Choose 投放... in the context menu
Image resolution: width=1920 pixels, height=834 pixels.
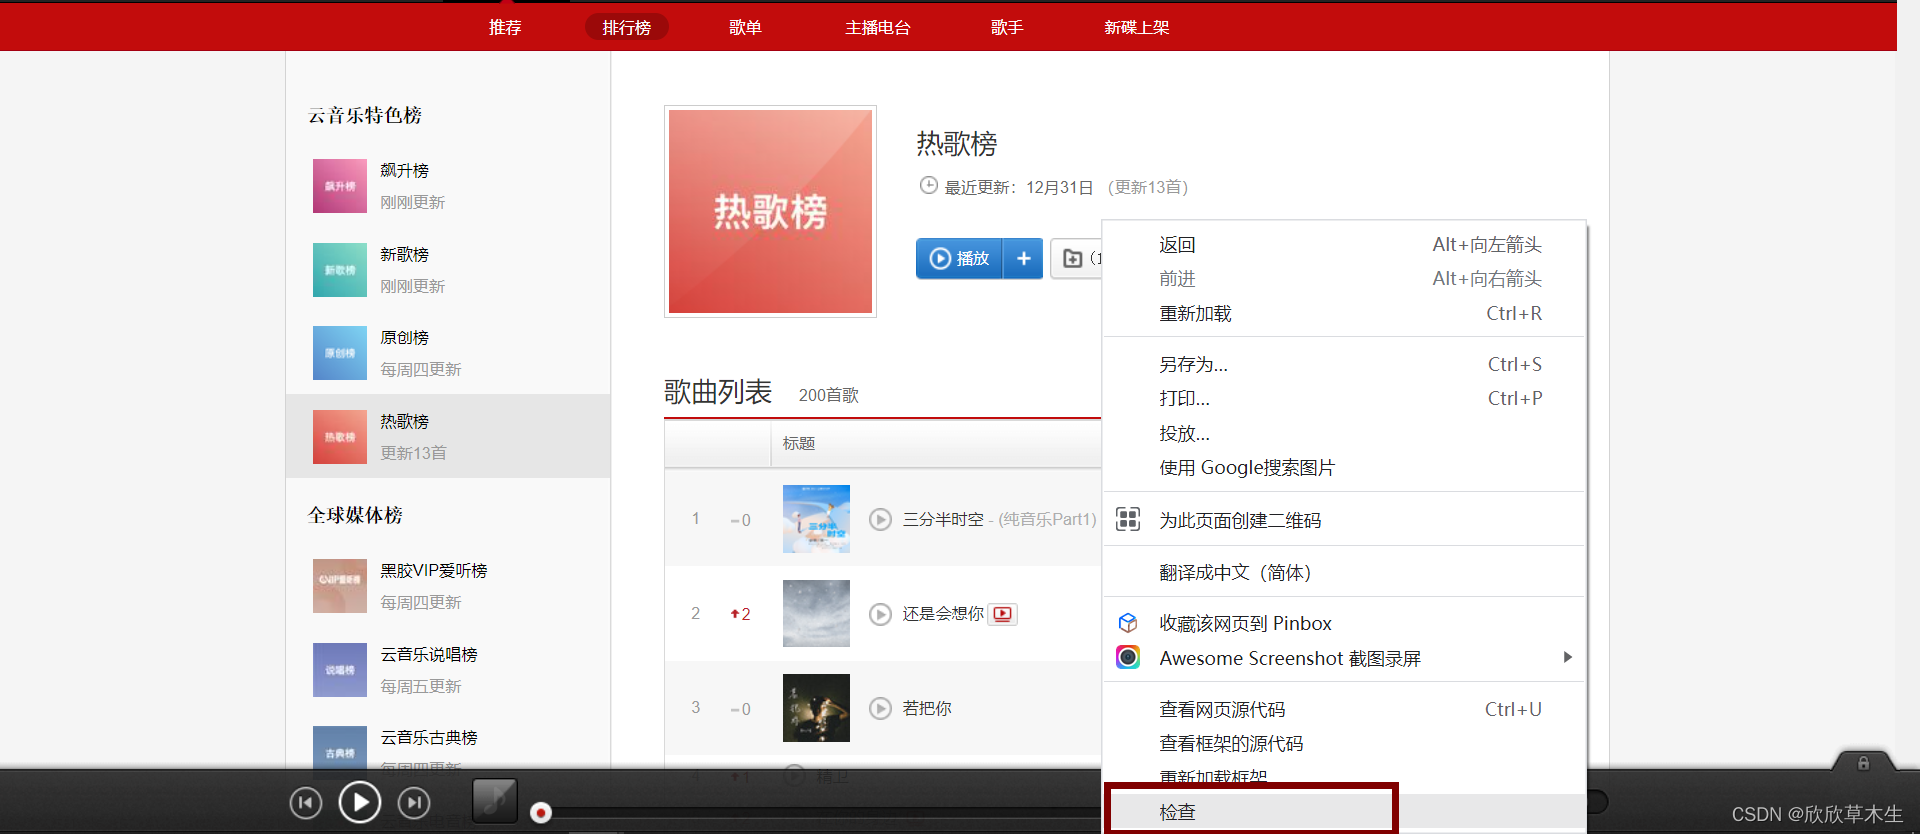click(x=1344, y=433)
